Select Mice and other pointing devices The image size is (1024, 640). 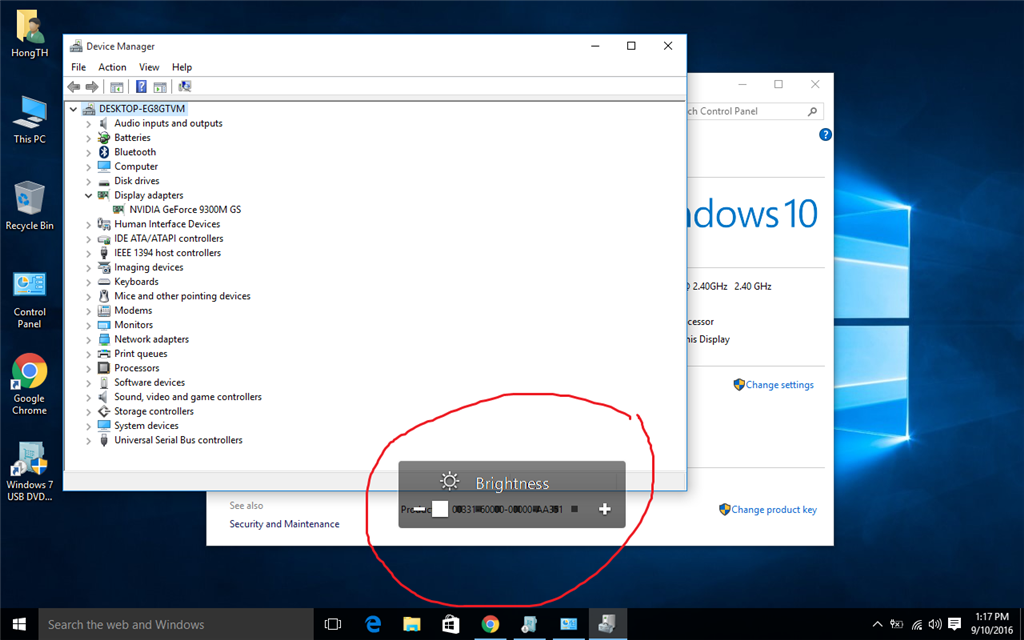pos(182,296)
